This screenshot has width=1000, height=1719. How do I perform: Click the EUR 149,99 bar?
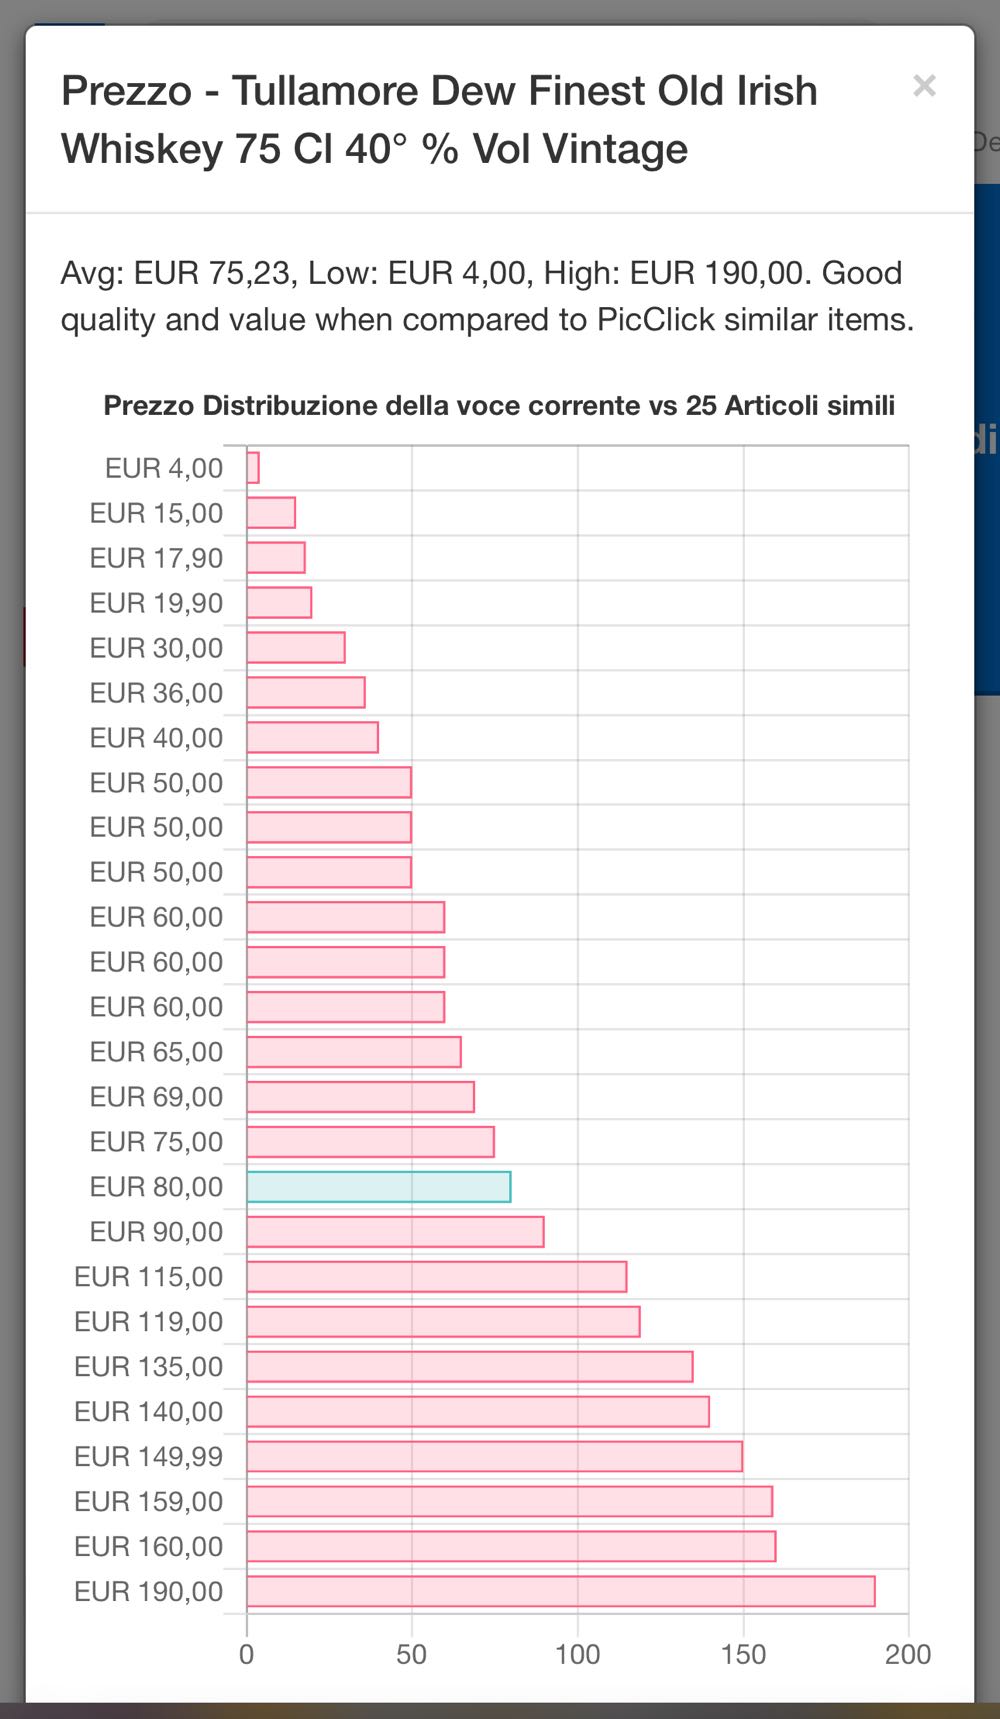point(494,1457)
